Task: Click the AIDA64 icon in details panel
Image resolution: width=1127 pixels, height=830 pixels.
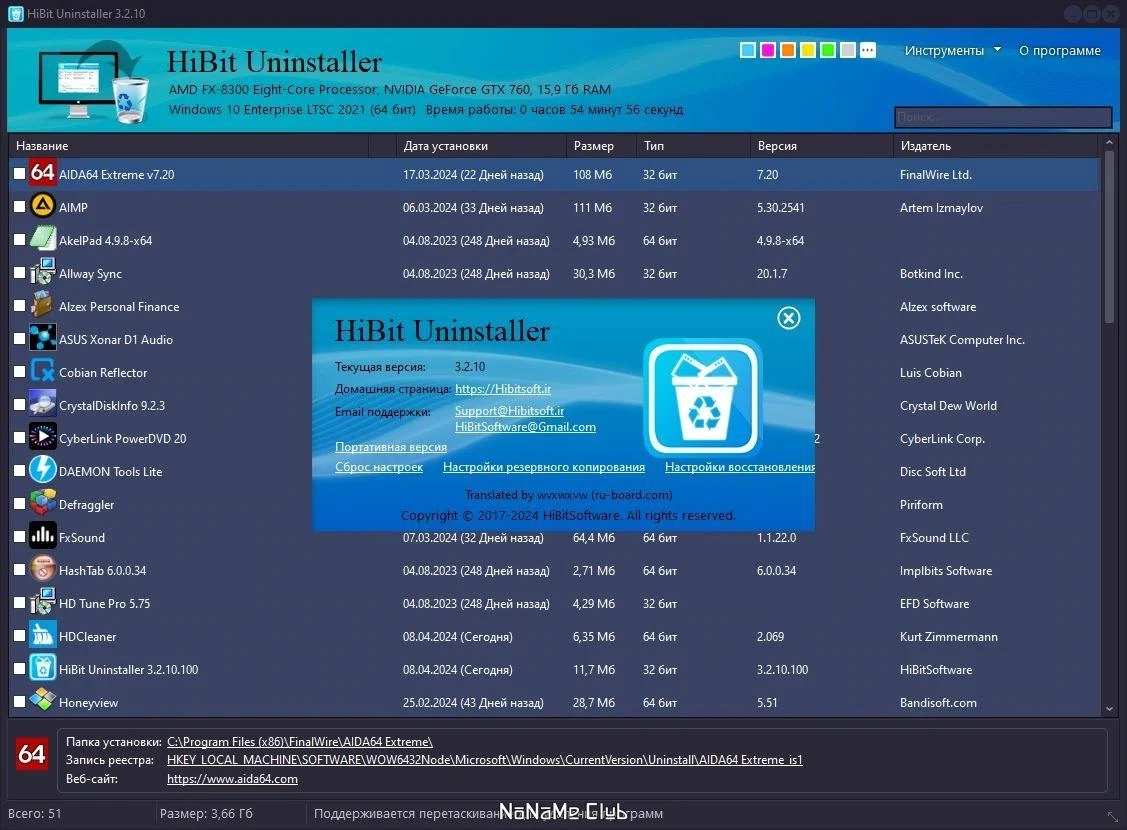Action: click(x=32, y=754)
